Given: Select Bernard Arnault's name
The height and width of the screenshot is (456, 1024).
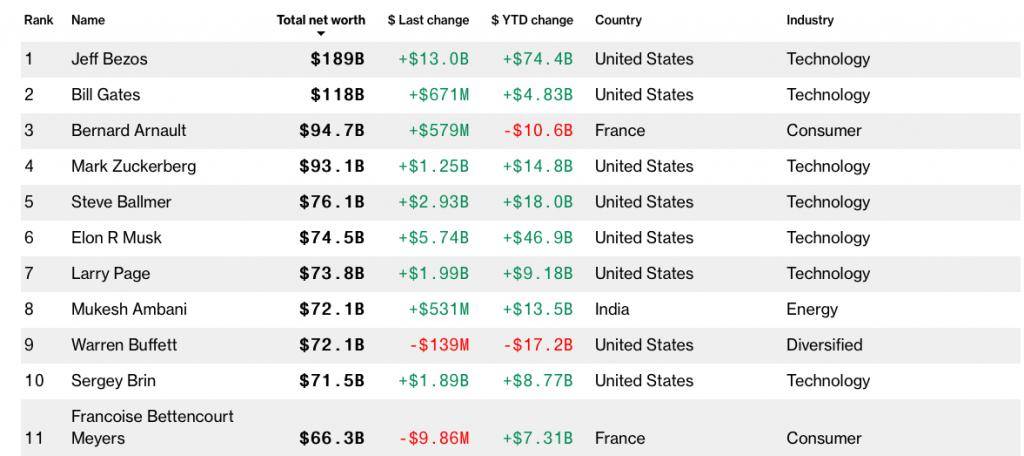Looking at the screenshot, I should click(128, 131).
